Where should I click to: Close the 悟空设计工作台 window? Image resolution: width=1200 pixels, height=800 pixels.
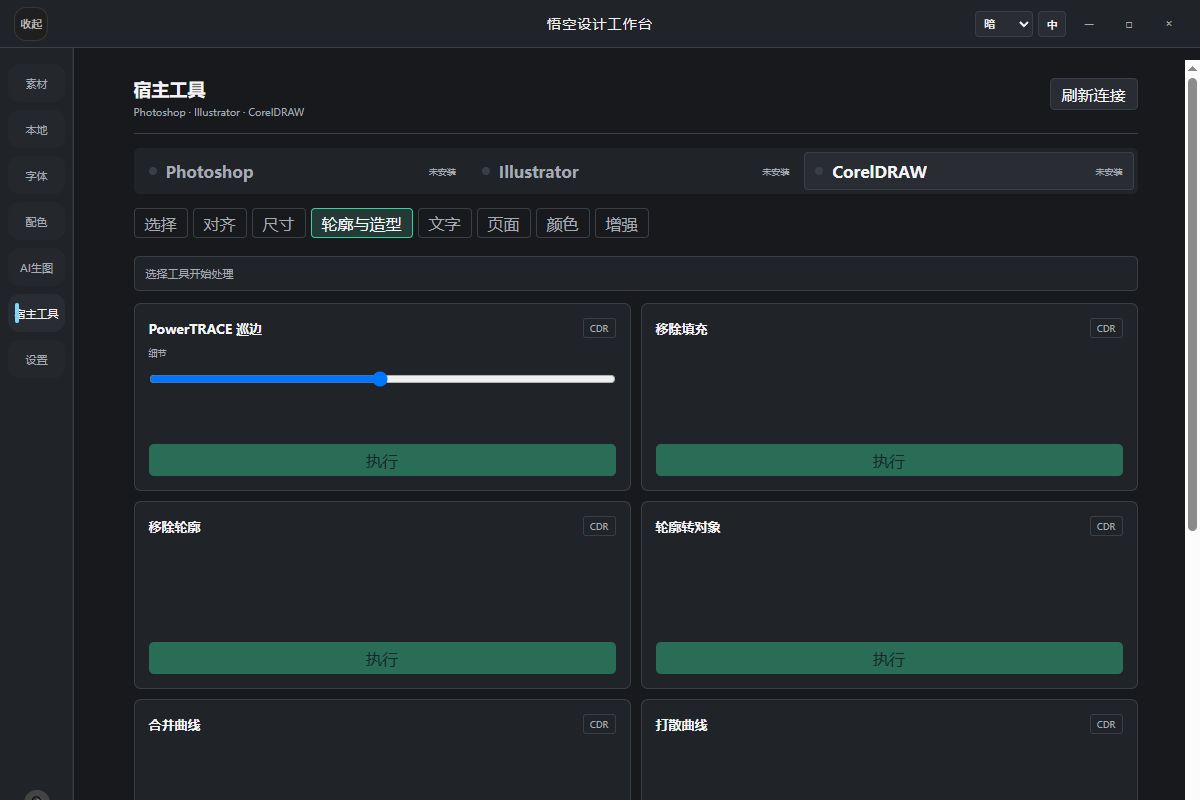(x=1169, y=24)
